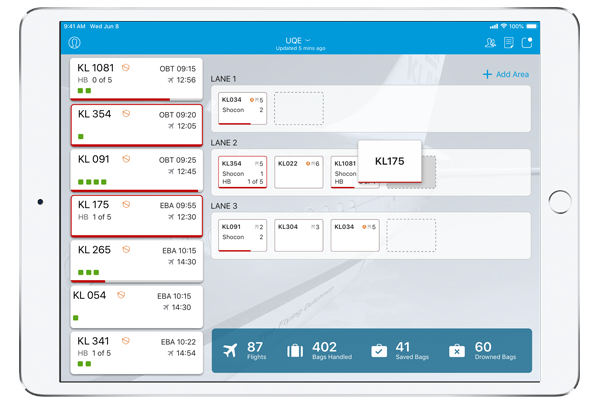Open KL304 tile in Lane 3

[298, 235]
